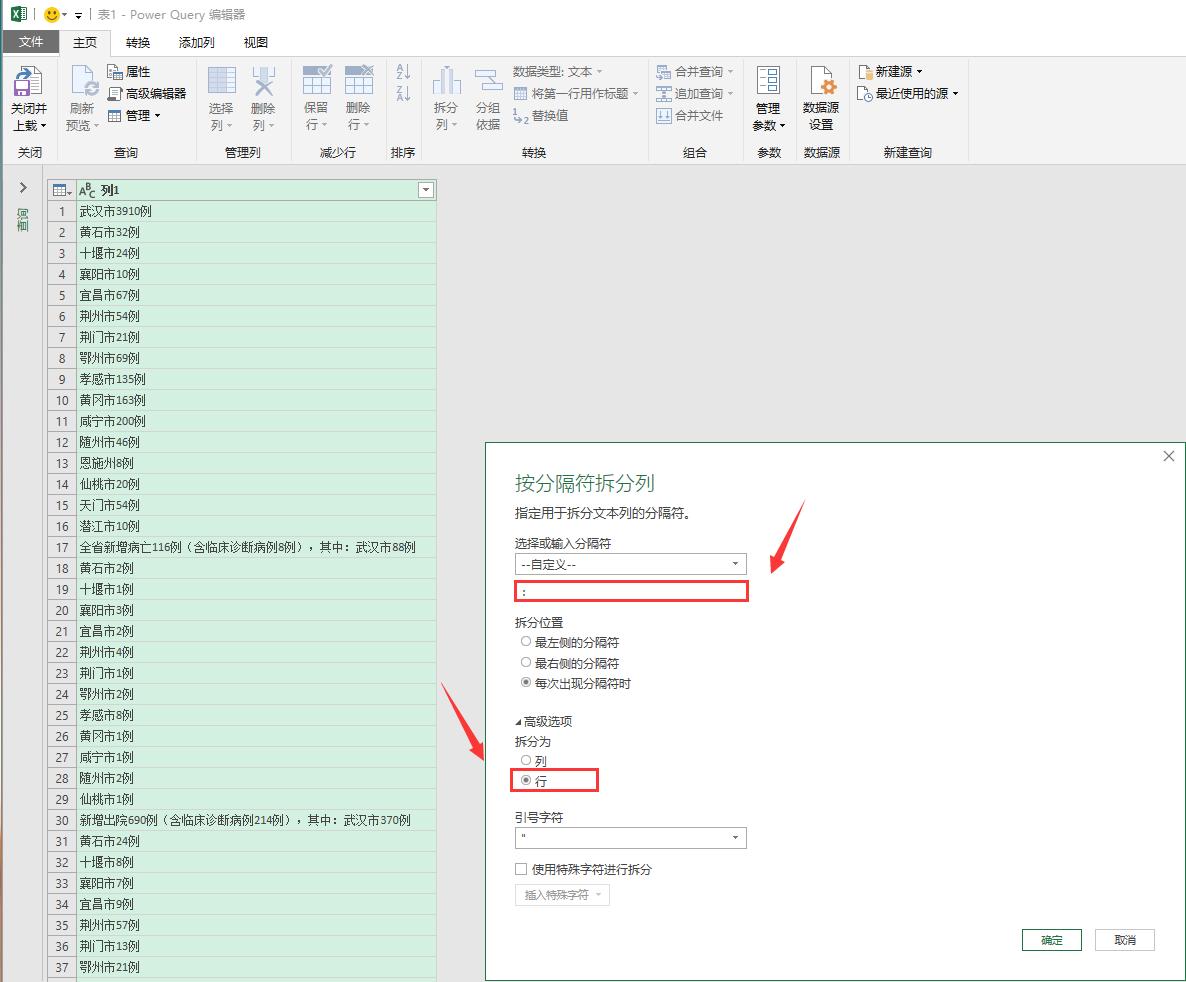The width and height of the screenshot is (1186, 982).
Task: Enable 使用特殊字符进行拆分 checkbox
Action: (521, 869)
